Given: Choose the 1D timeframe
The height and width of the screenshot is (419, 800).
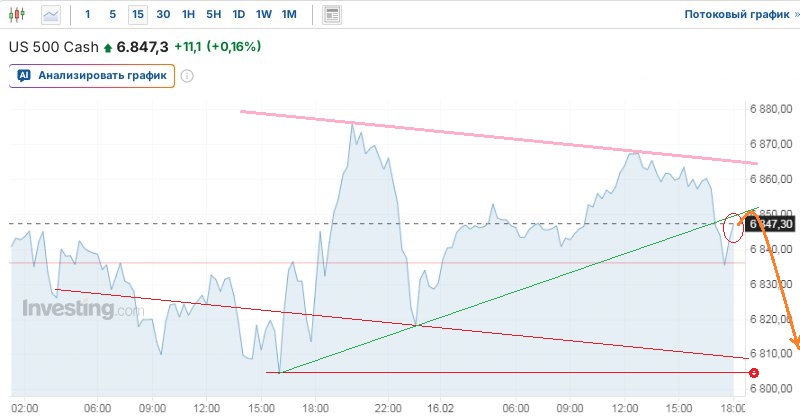Looking at the screenshot, I should click(x=238, y=15).
